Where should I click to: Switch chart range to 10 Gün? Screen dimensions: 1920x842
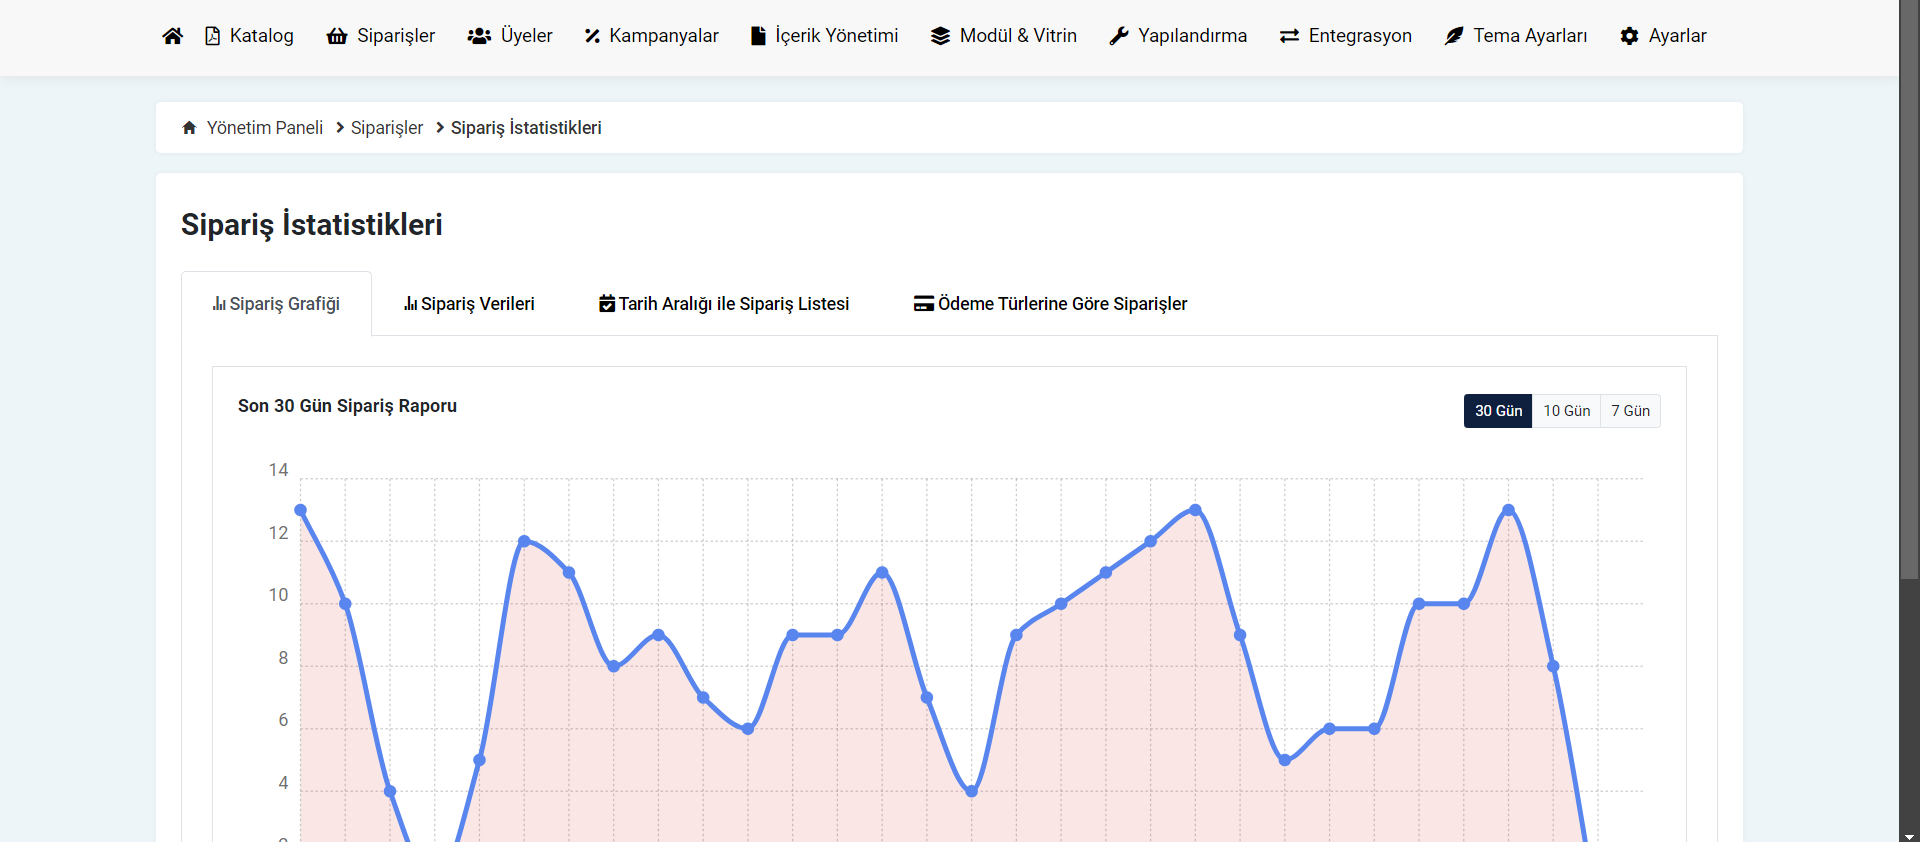pos(1566,411)
